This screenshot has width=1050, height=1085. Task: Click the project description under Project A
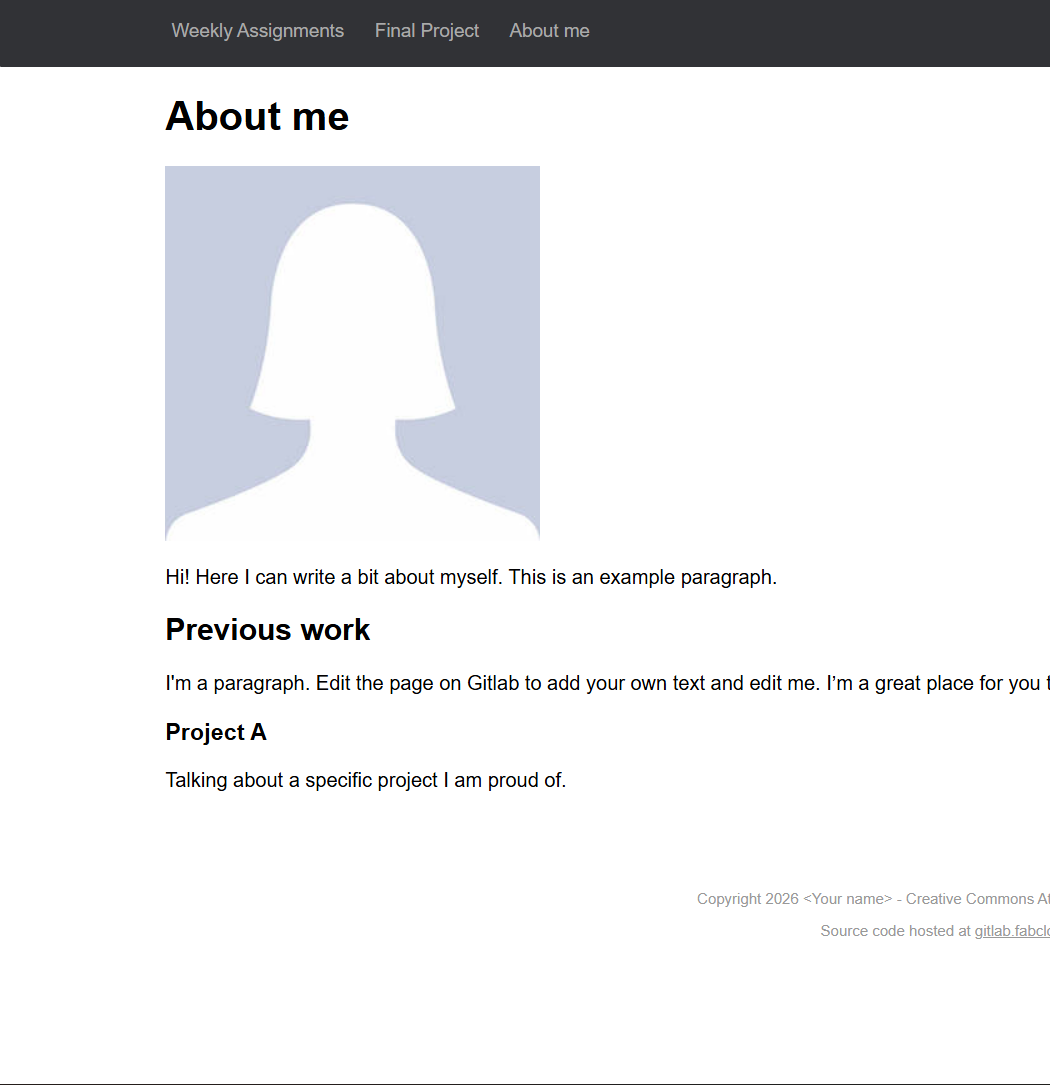click(x=365, y=780)
